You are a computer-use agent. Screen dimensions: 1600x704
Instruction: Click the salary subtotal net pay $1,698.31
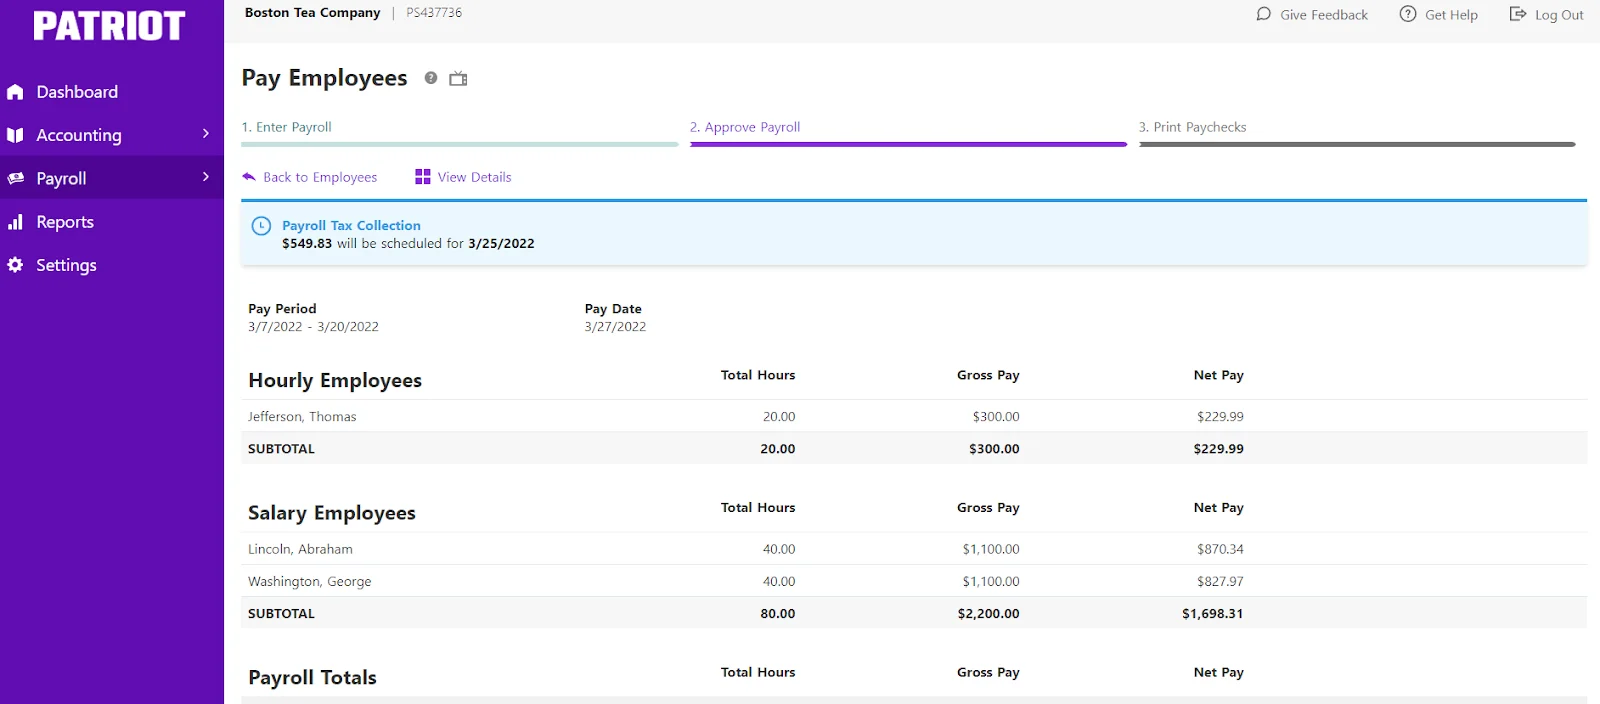click(x=1212, y=614)
